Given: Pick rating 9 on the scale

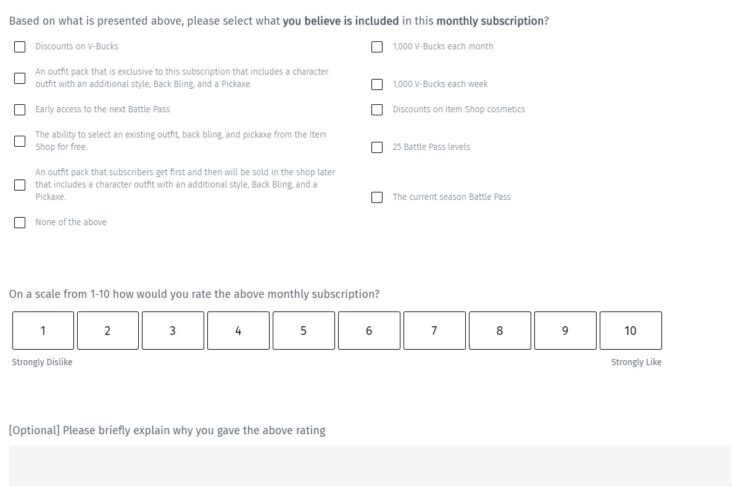Looking at the screenshot, I should coord(565,330).
